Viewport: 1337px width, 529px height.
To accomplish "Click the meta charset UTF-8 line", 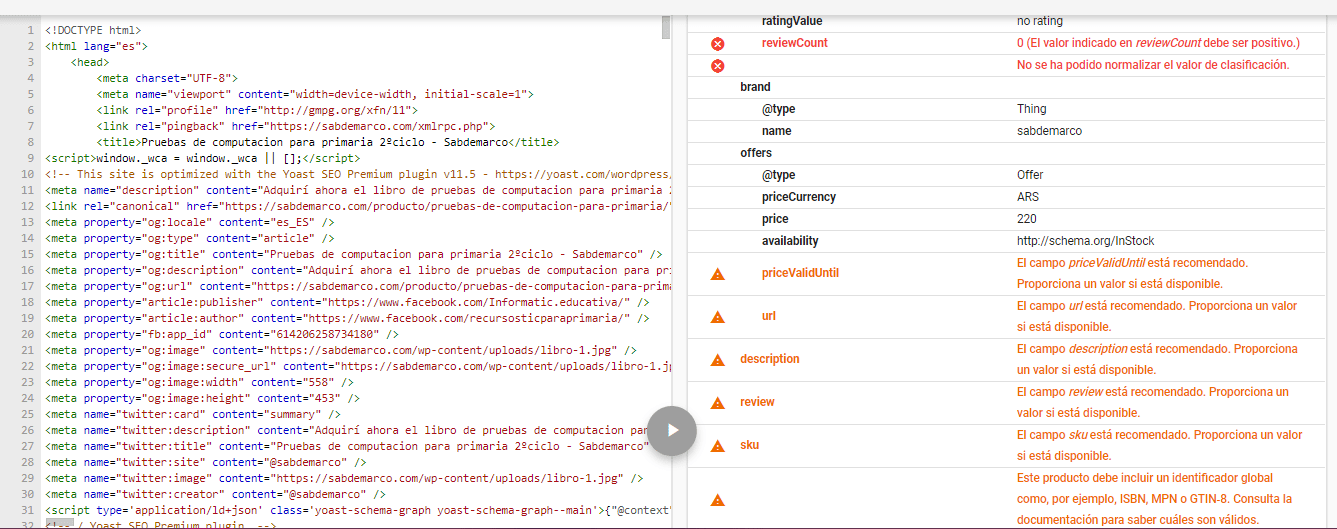I will point(167,78).
